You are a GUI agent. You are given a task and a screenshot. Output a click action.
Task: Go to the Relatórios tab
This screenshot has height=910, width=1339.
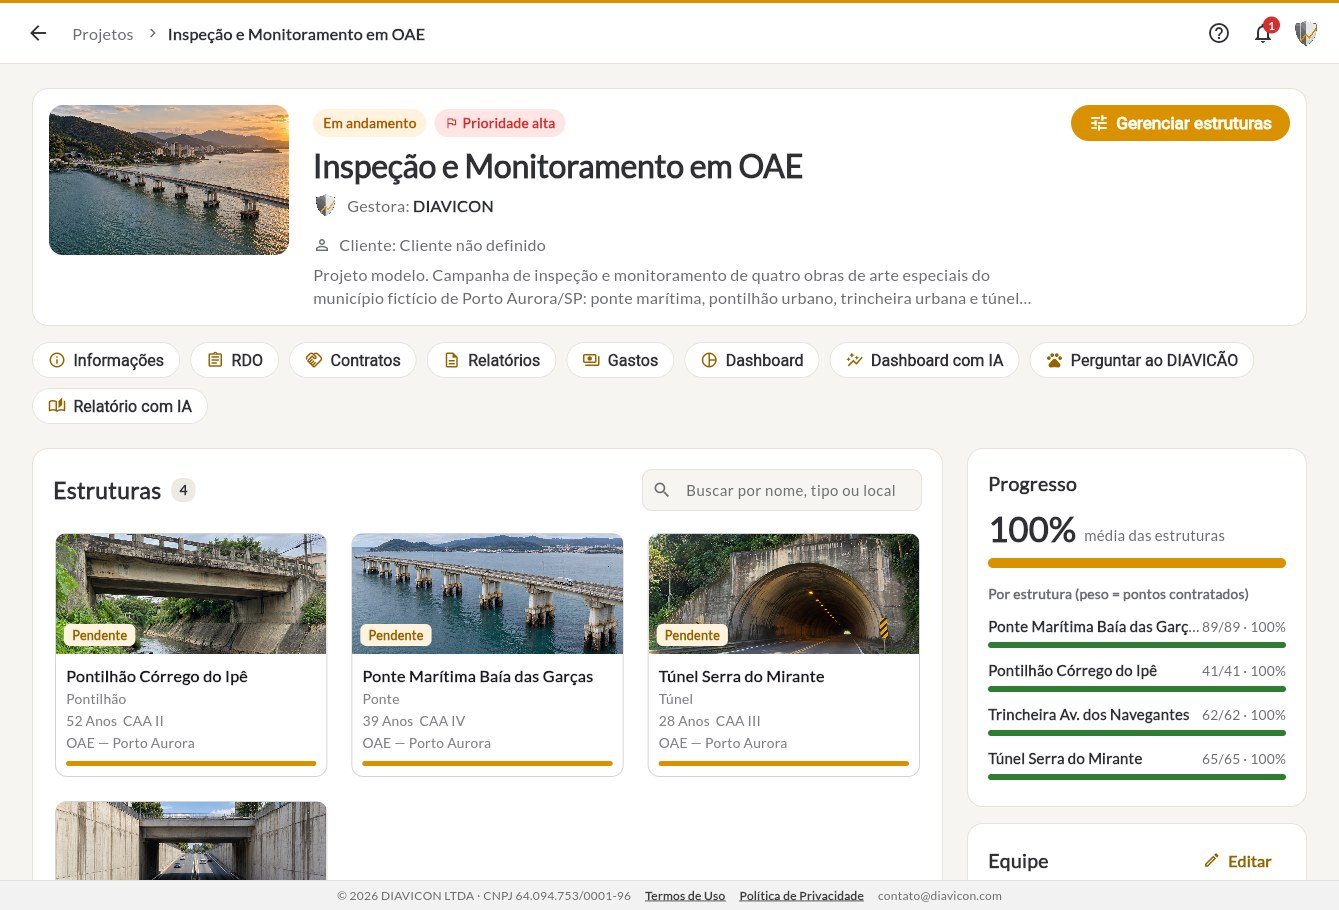[491, 360]
